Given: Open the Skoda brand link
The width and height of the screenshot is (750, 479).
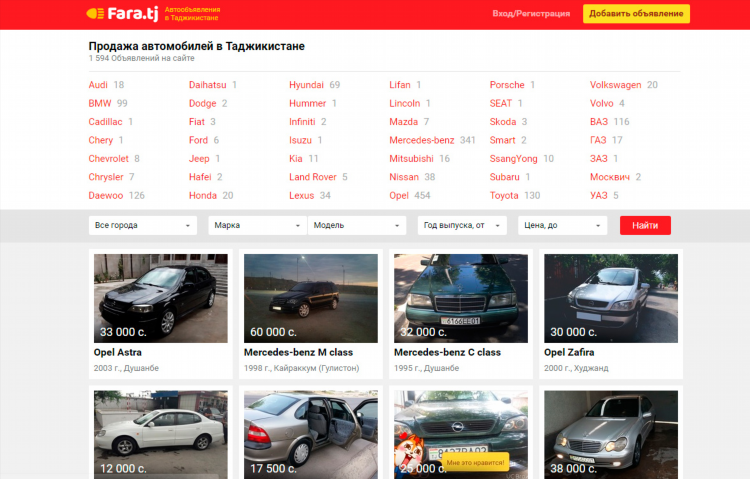Looking at the screenshot, I should pos(503,122).
